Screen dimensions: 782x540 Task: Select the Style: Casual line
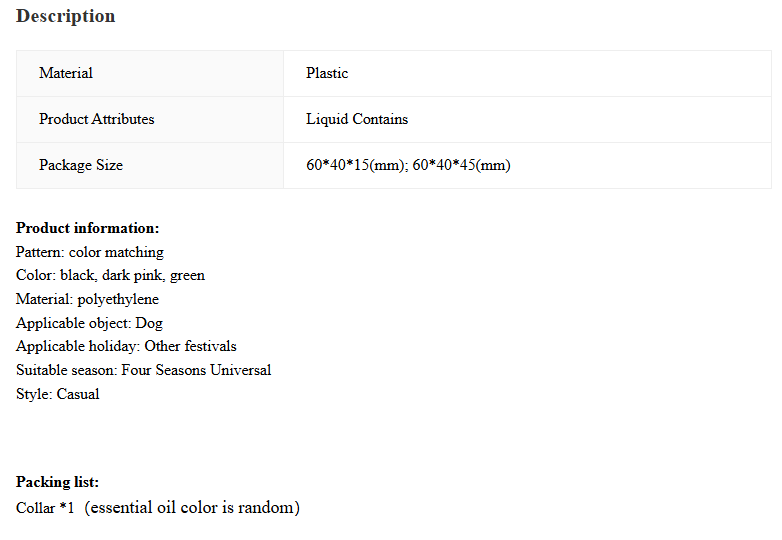(58, 394)
